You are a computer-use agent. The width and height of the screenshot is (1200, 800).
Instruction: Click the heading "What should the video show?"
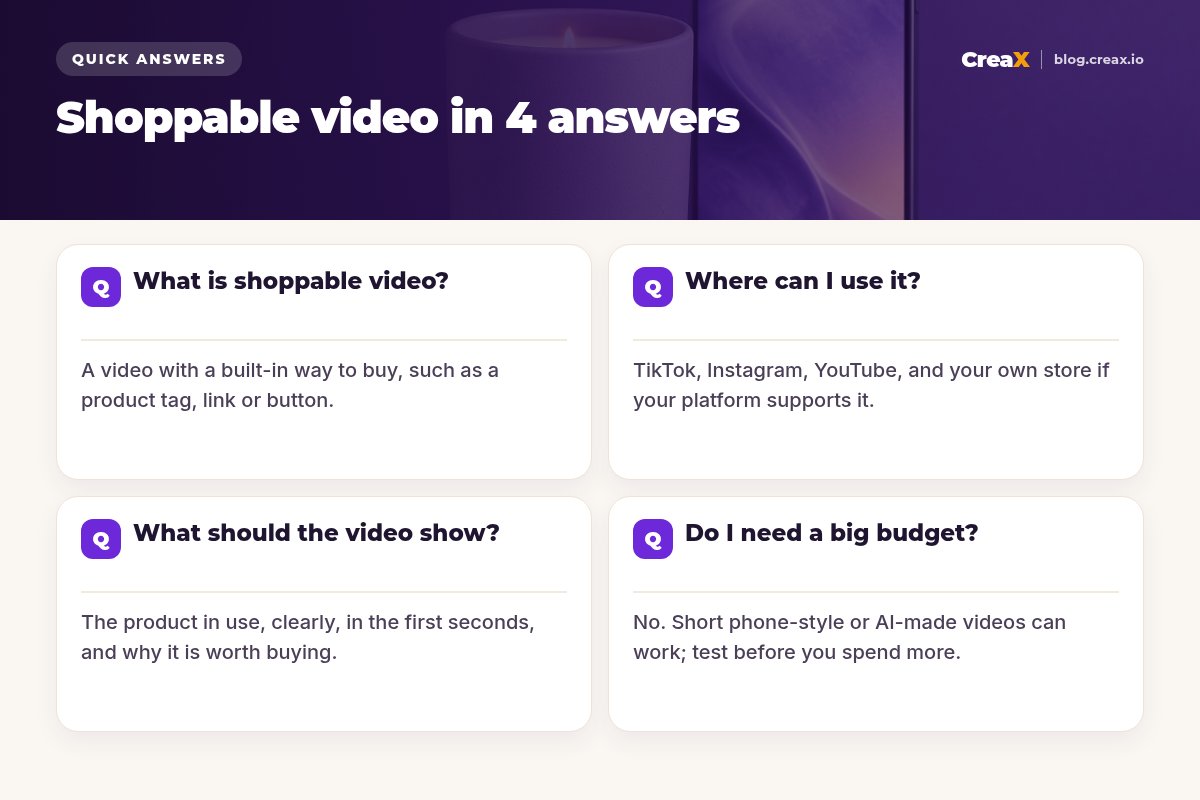[316, 533]
